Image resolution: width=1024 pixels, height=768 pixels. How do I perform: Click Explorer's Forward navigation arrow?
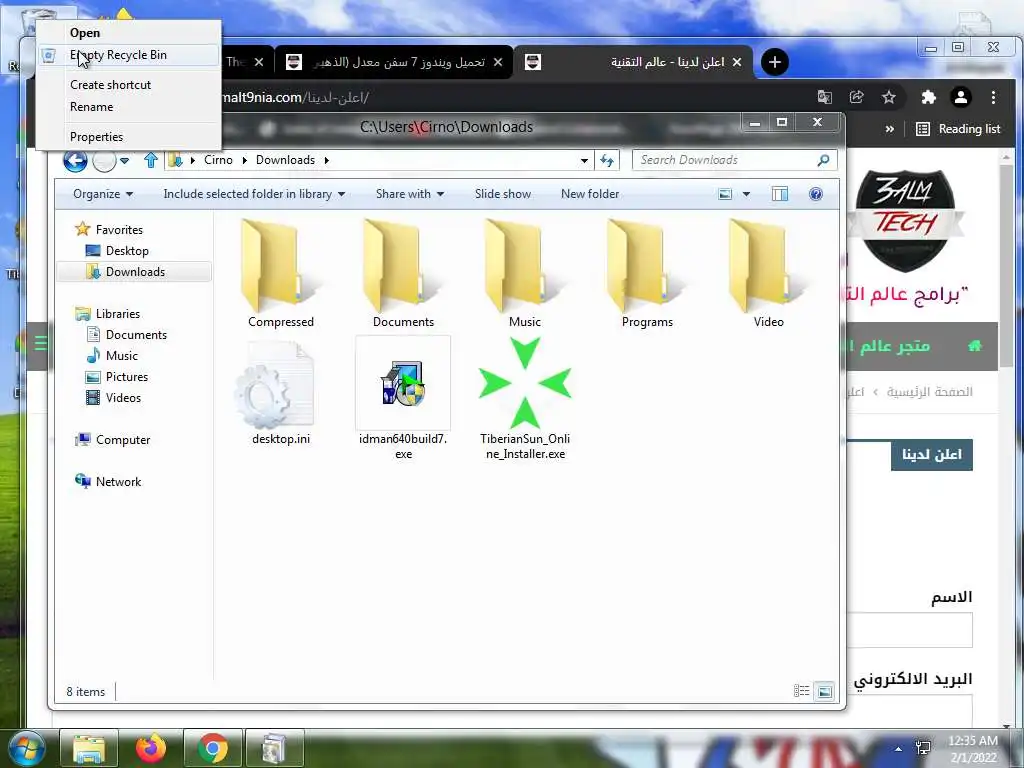pos(104,160)
